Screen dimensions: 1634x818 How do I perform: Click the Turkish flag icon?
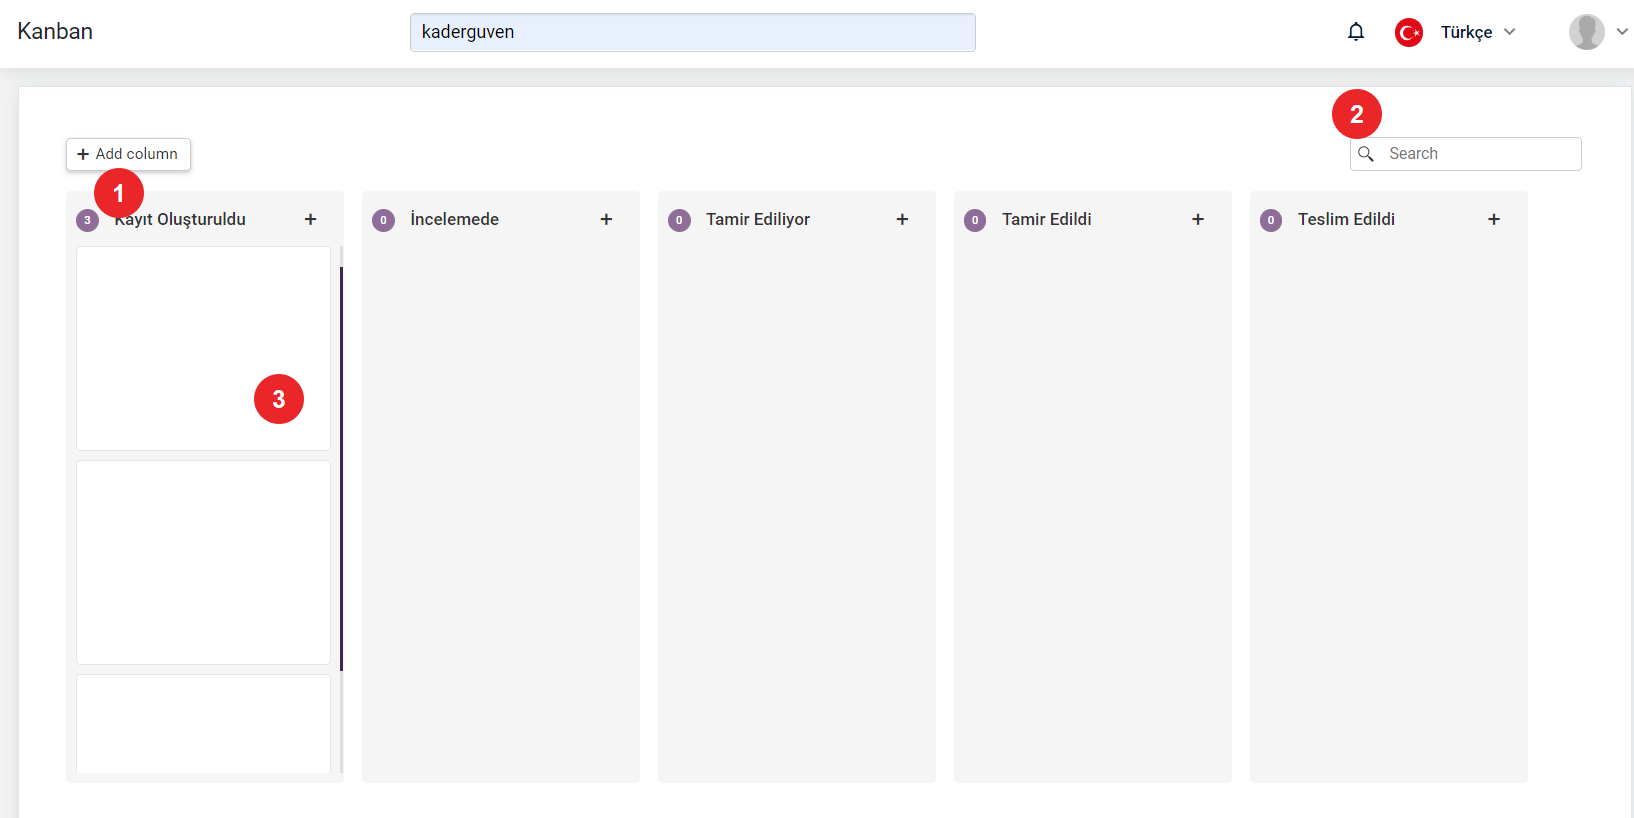tap(1409, 32)
